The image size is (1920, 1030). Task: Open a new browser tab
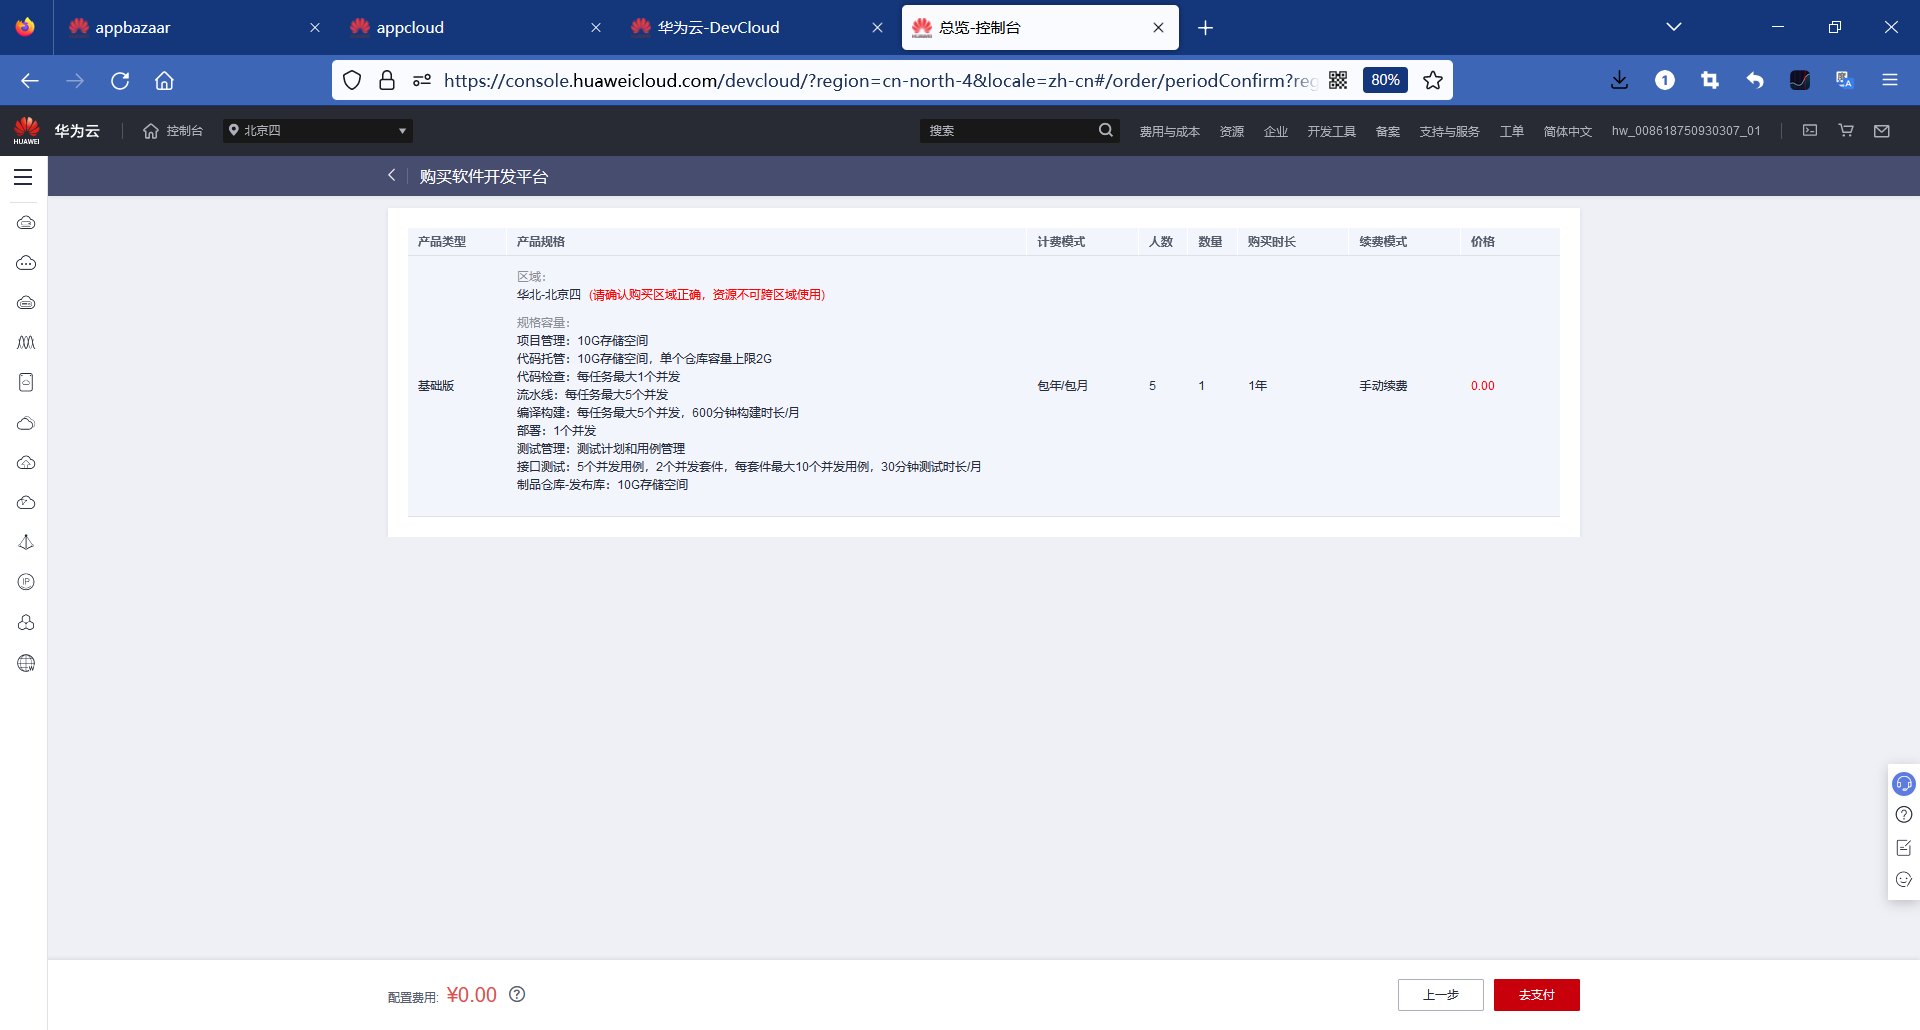click(1206, 27)
